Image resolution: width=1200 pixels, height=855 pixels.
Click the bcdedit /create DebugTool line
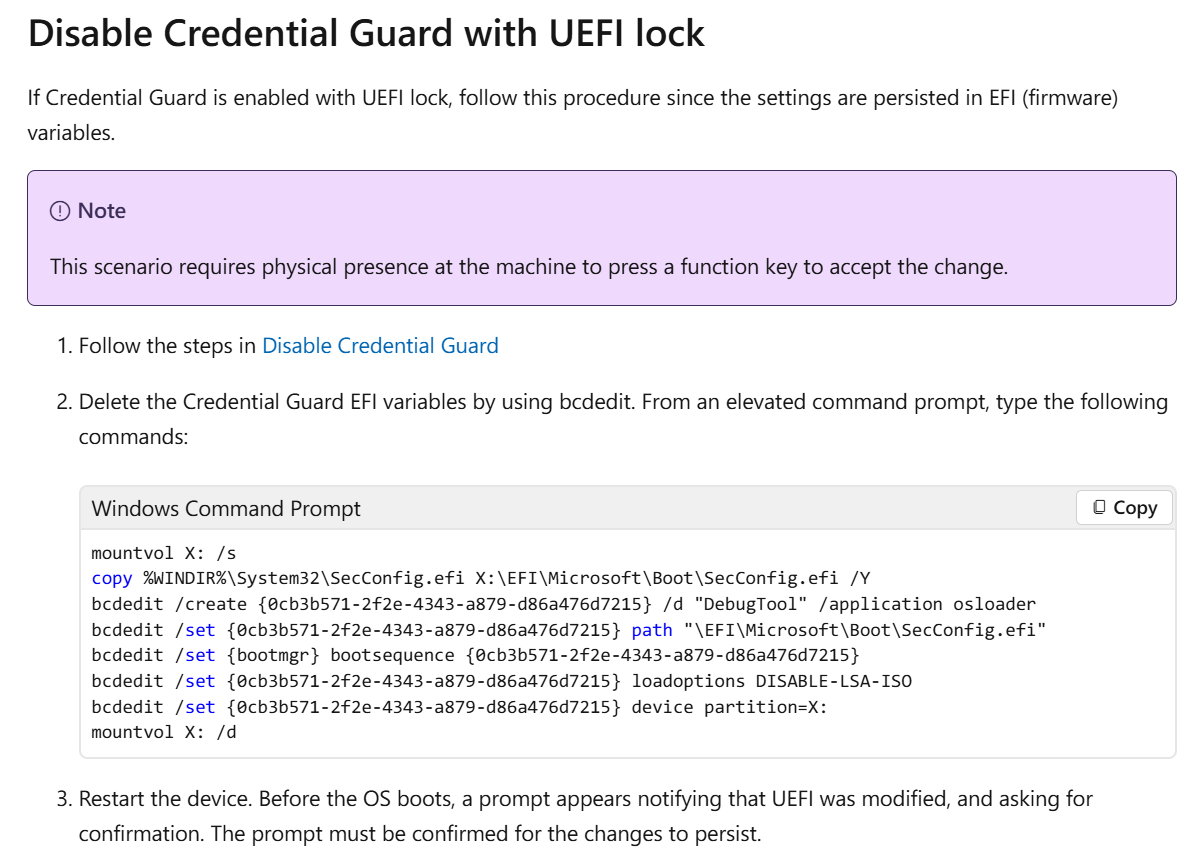(563, 604)
